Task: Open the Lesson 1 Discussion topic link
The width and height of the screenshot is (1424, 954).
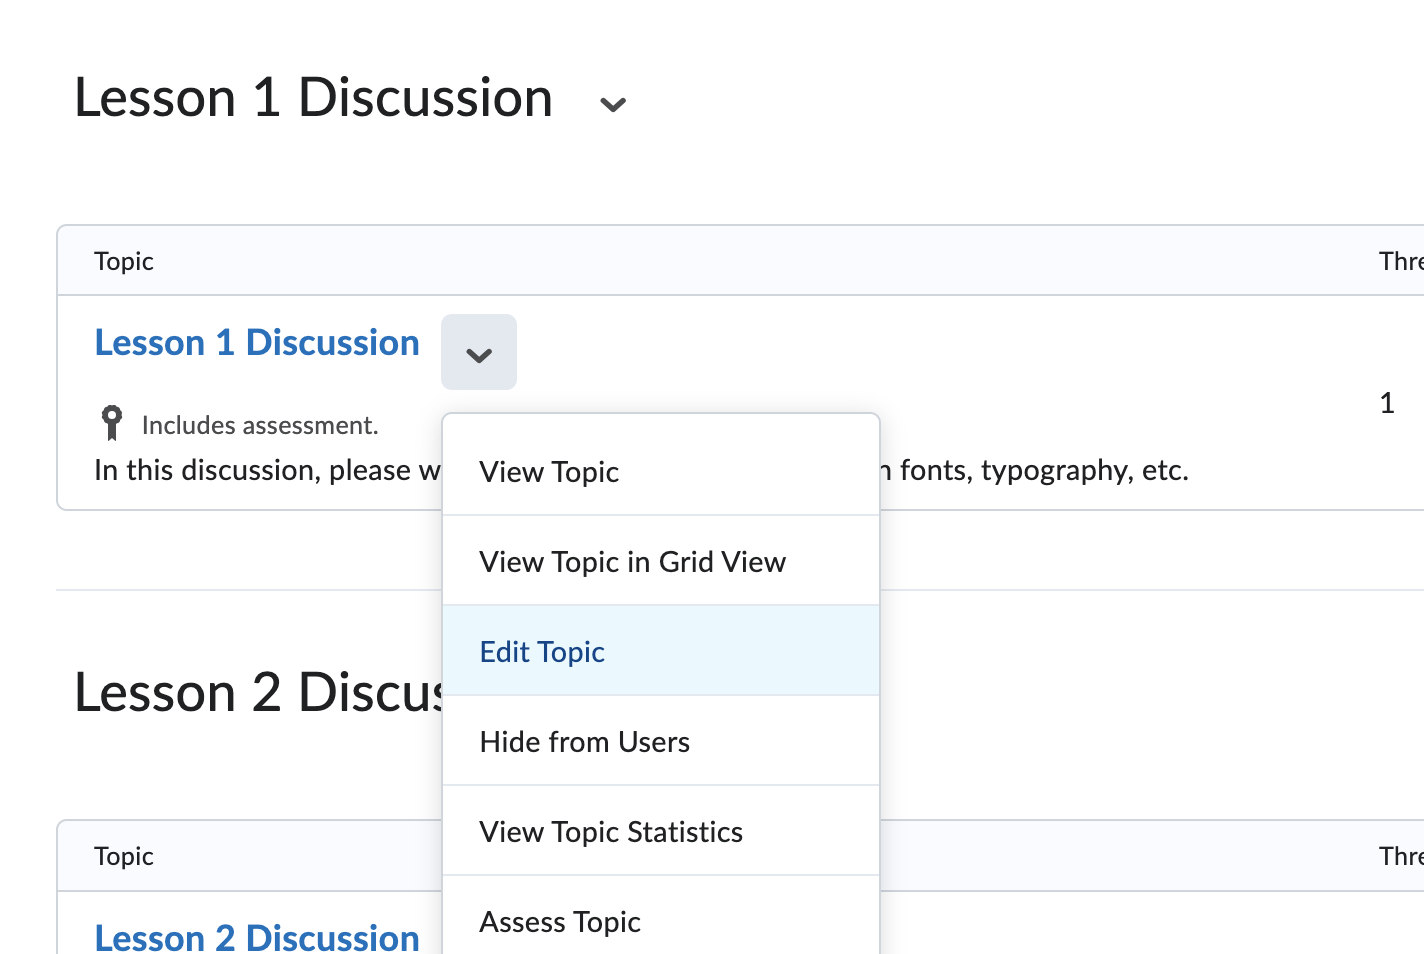Action: (257, 343)
